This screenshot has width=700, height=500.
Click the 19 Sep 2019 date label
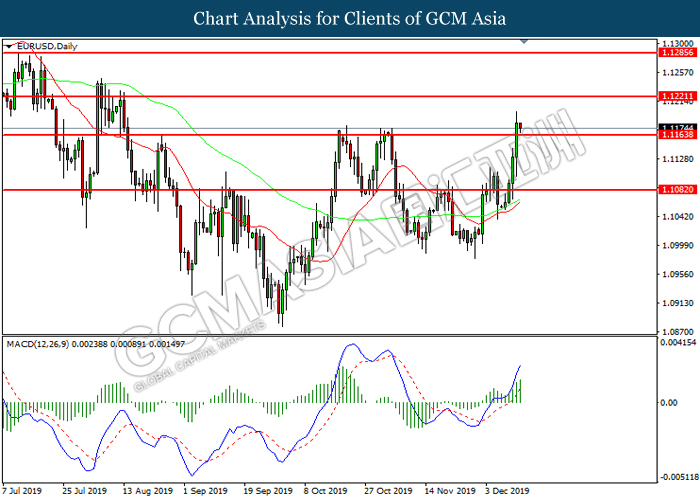tap(268, 491)
